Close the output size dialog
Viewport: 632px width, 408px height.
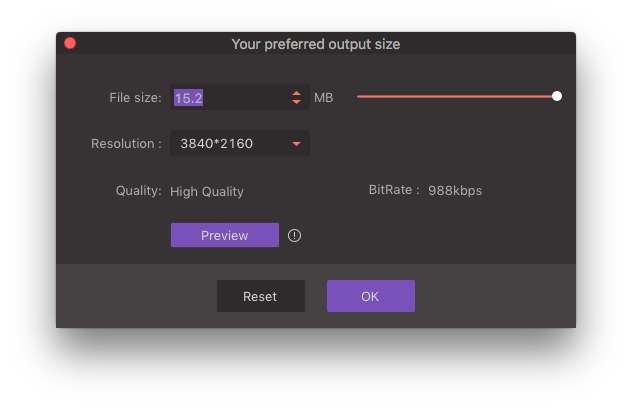[70, 44]
